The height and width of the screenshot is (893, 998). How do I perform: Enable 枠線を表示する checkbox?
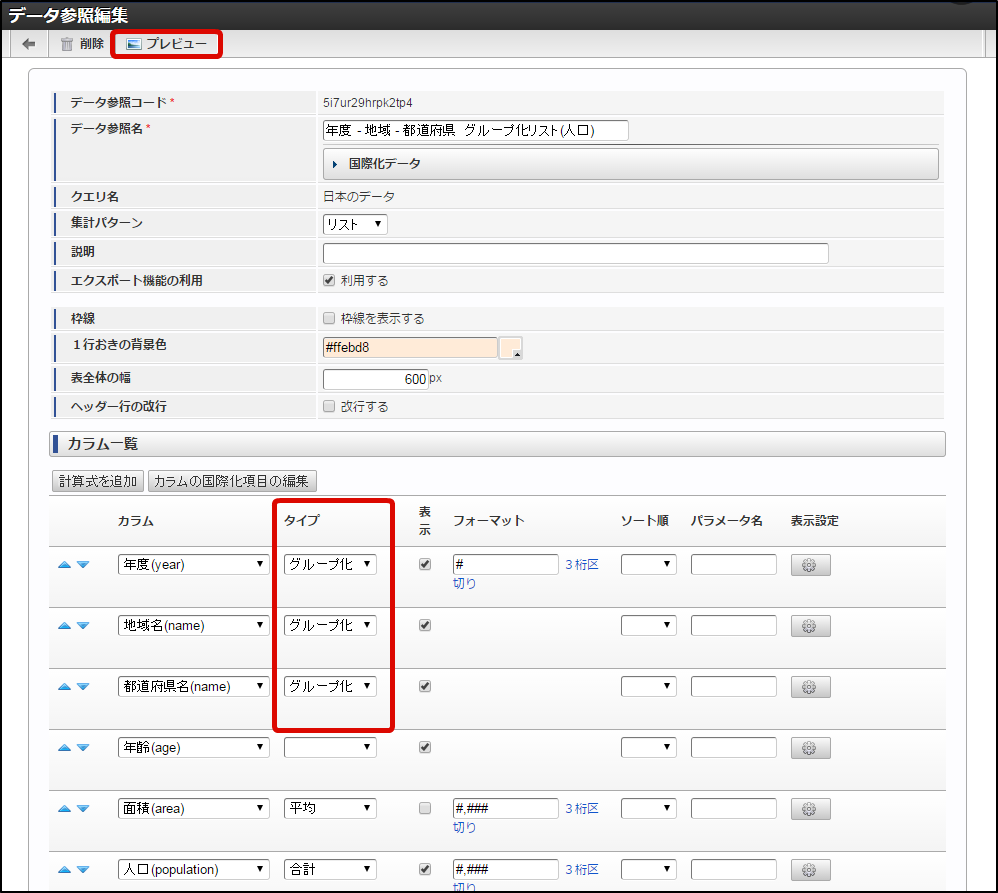[329, 319]
